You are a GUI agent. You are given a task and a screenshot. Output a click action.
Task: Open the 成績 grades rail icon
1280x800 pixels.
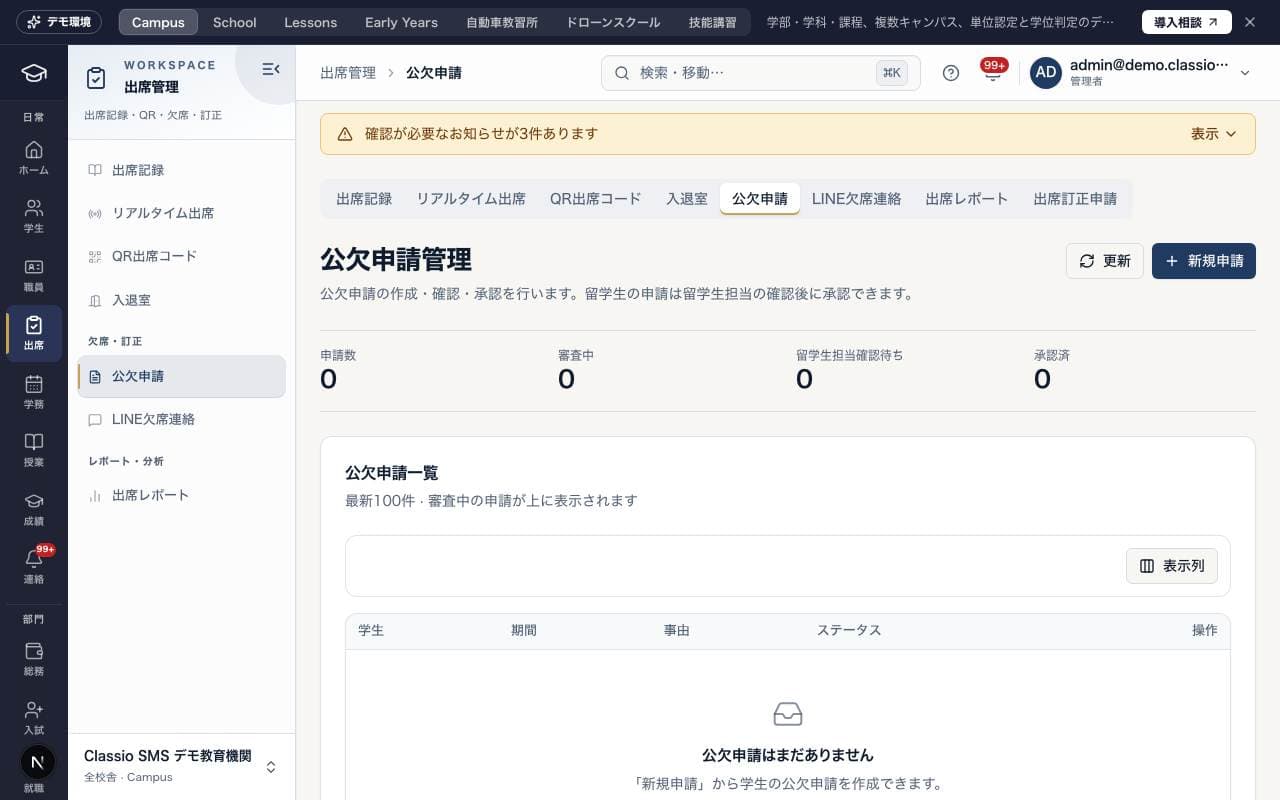point(34,509)
